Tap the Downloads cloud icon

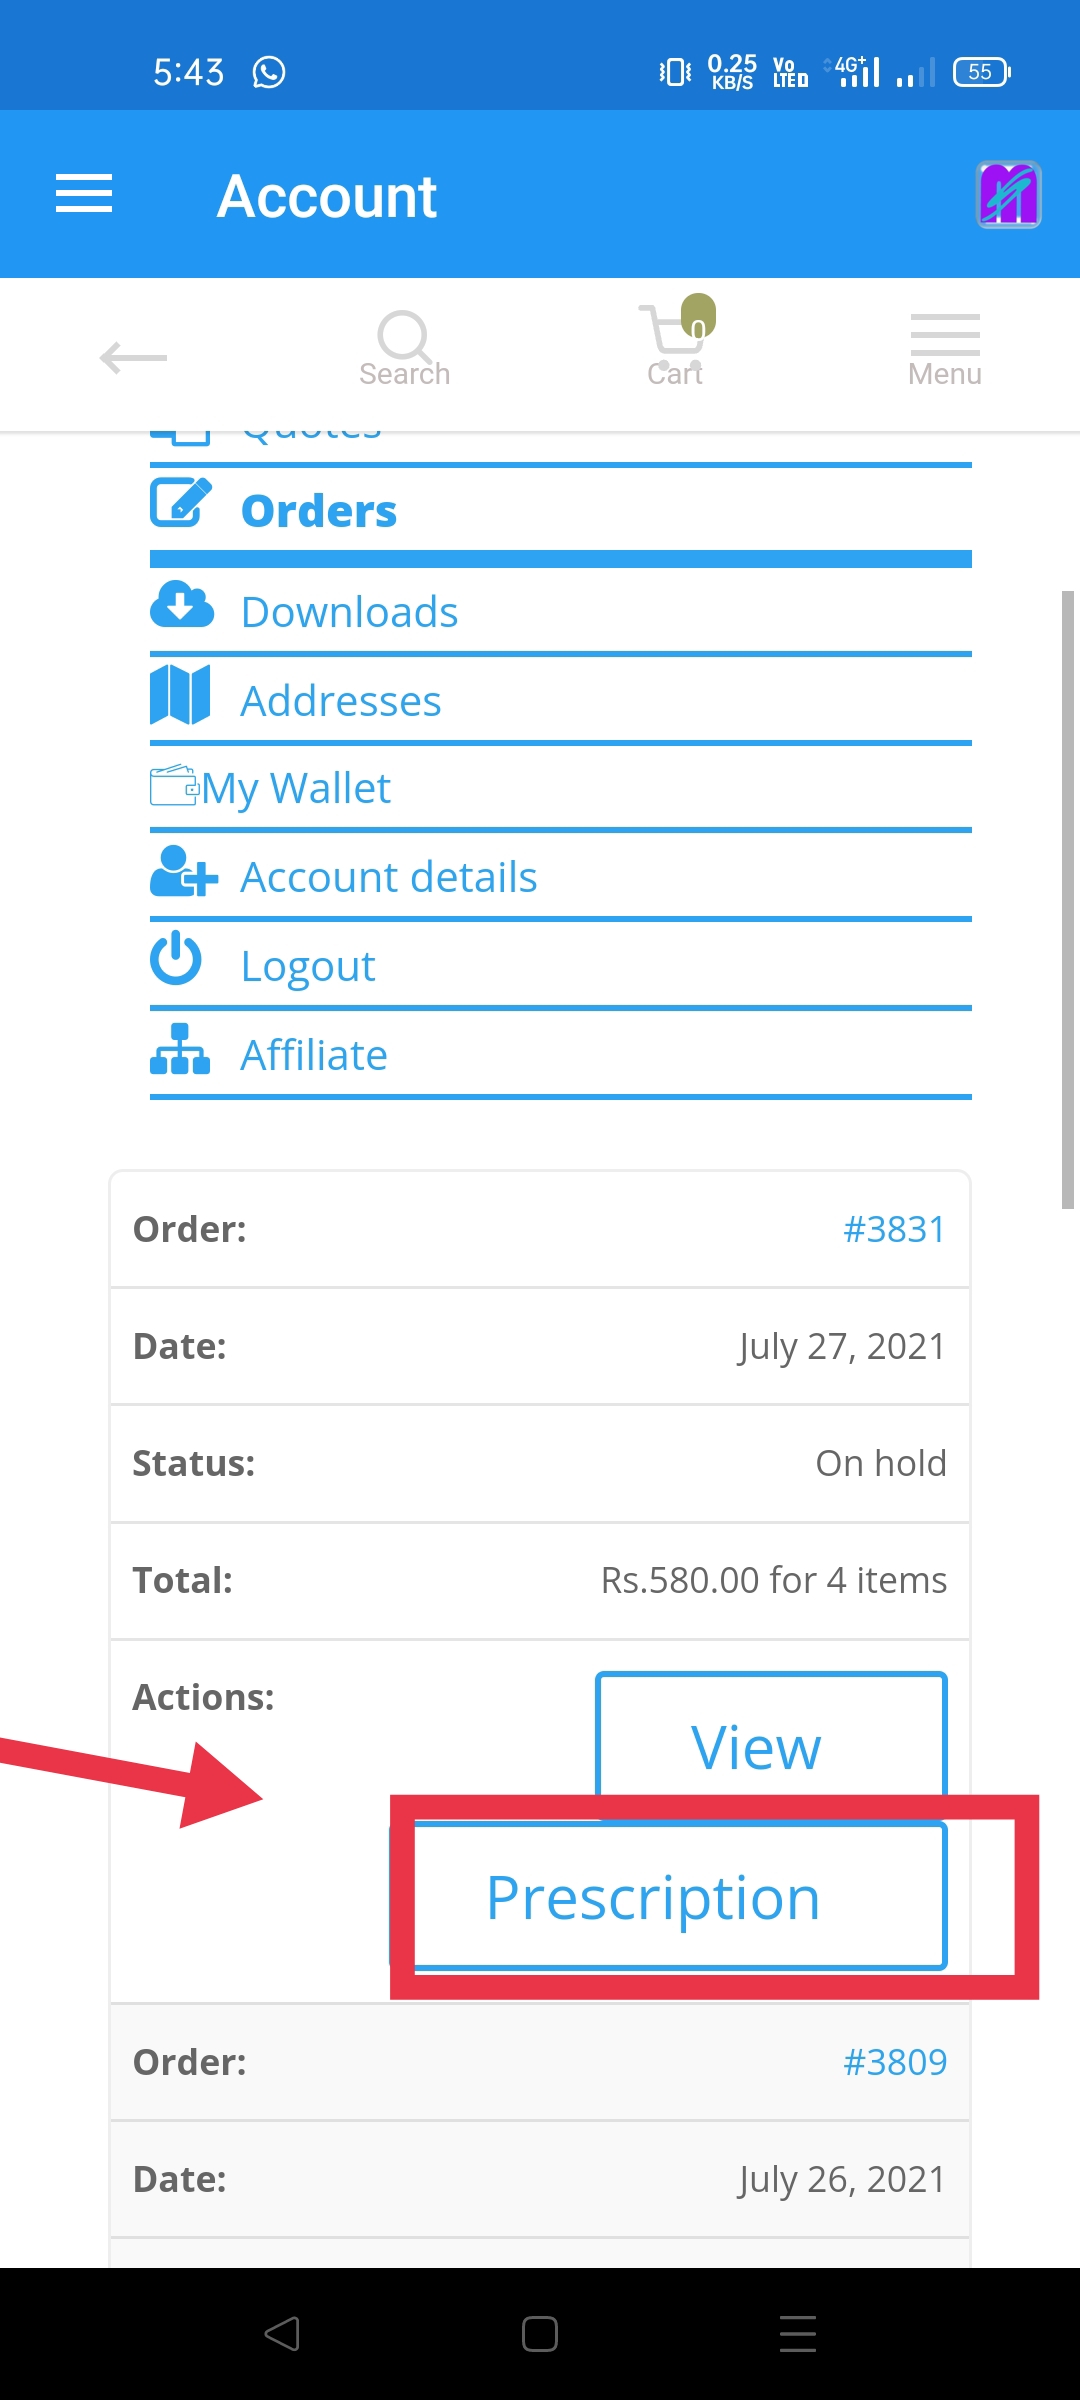[182, 605]
